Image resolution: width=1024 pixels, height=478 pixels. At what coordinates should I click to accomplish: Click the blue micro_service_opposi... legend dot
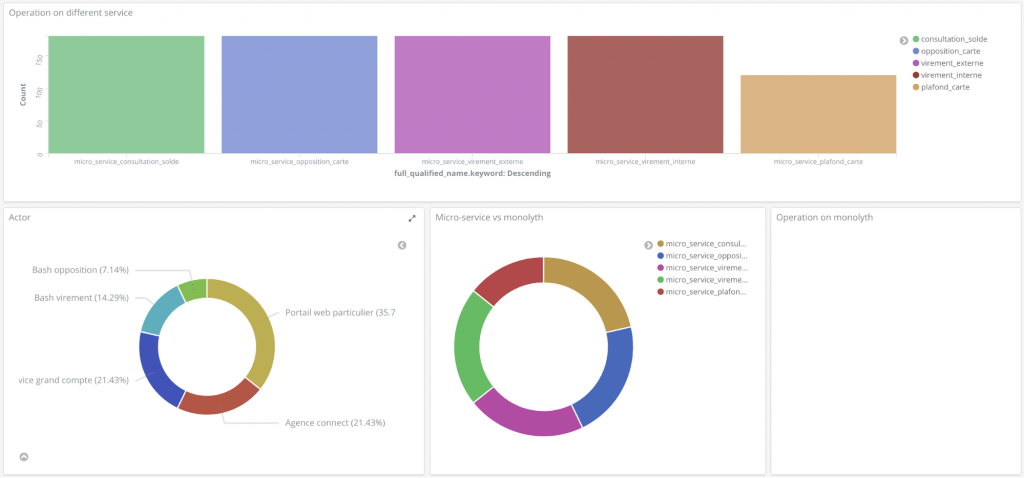[660, 256]
